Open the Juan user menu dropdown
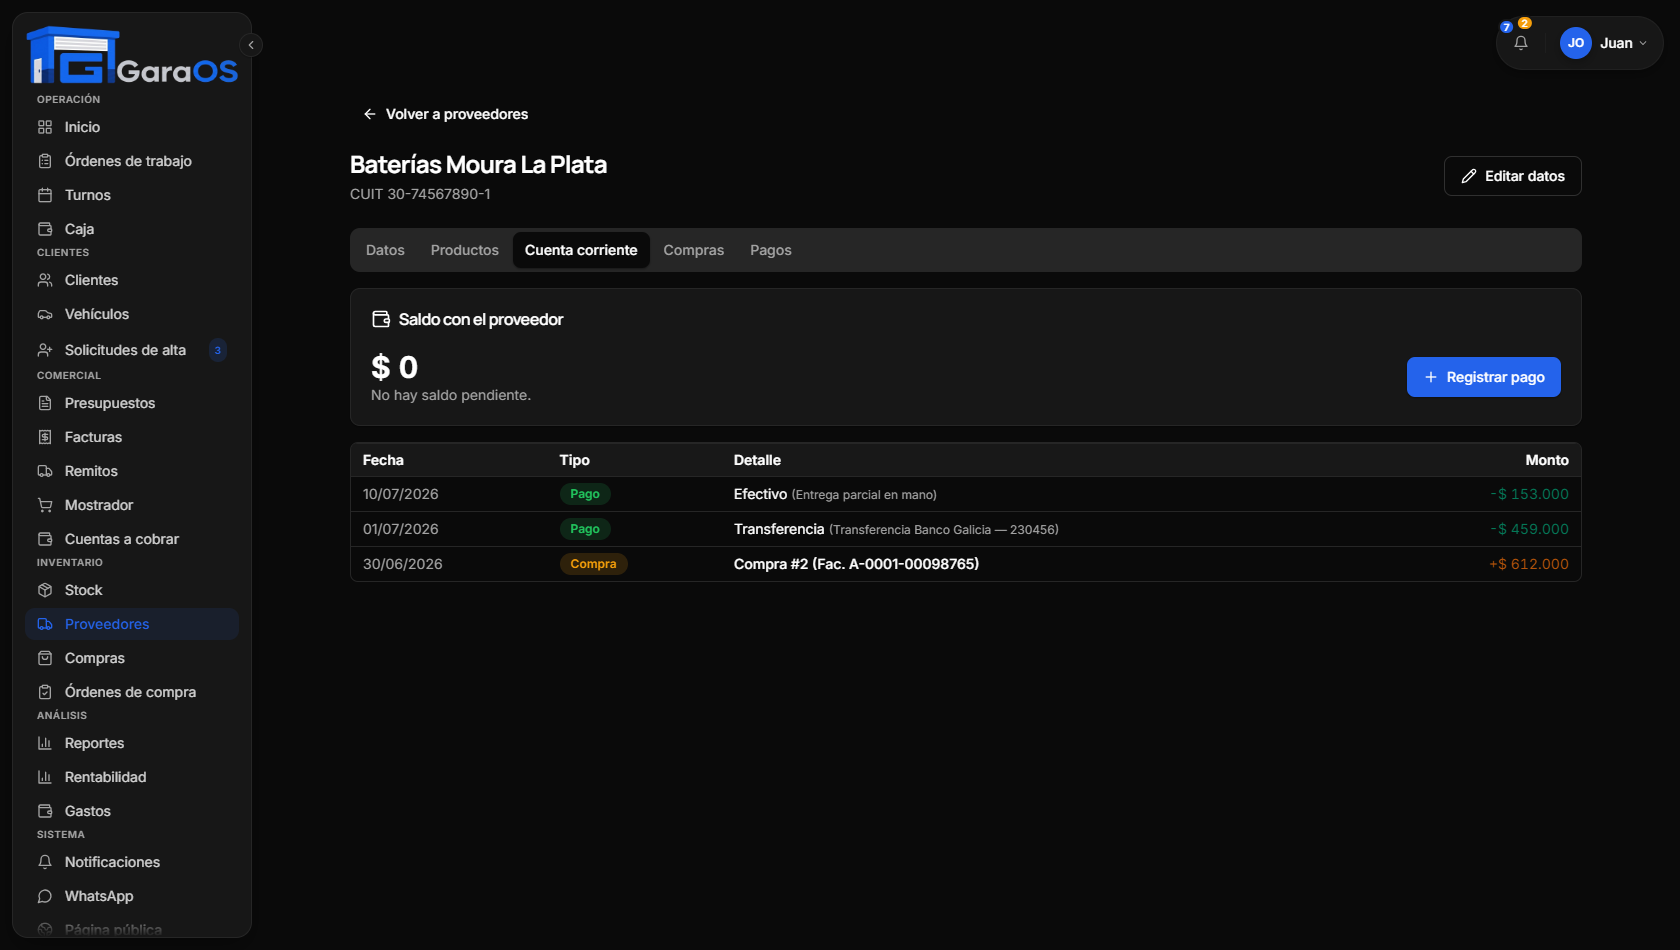Viewport: 1680px width, 950px height. coord(1604,43)
